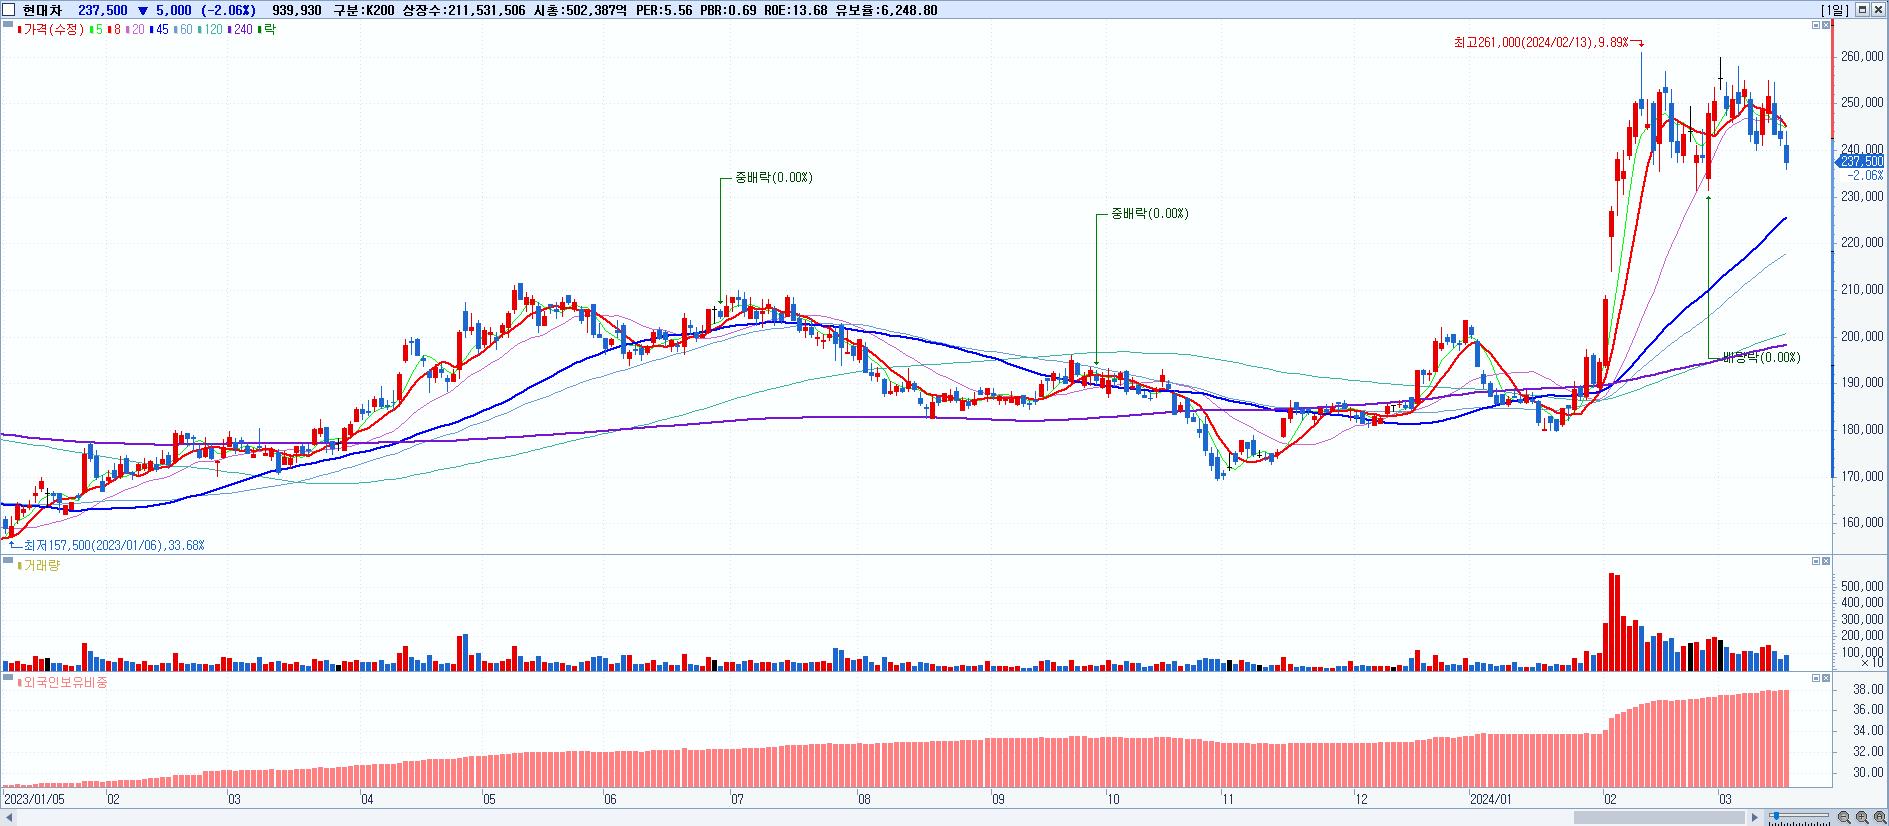The height and width of the screenshot is (826, 1889).
Task: Click the -2.06% label under price tag
Action: click(x=1865, y=175)
